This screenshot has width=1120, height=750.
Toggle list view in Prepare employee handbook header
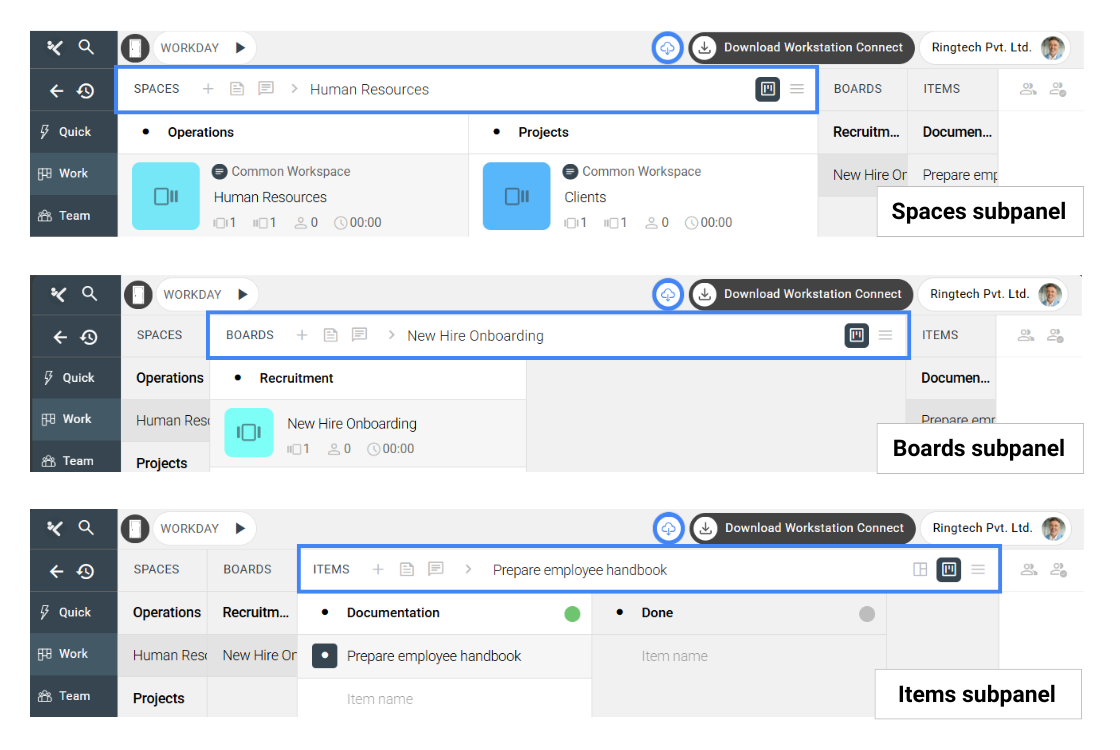tap(978, 570)
